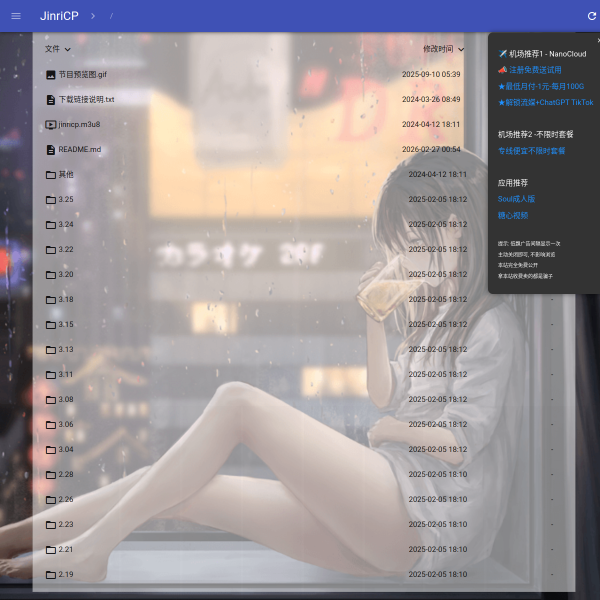The width and height of the screenshot is (600, 600).
Task: Click the document icon for README.md
Action: [x=51, y=150]
